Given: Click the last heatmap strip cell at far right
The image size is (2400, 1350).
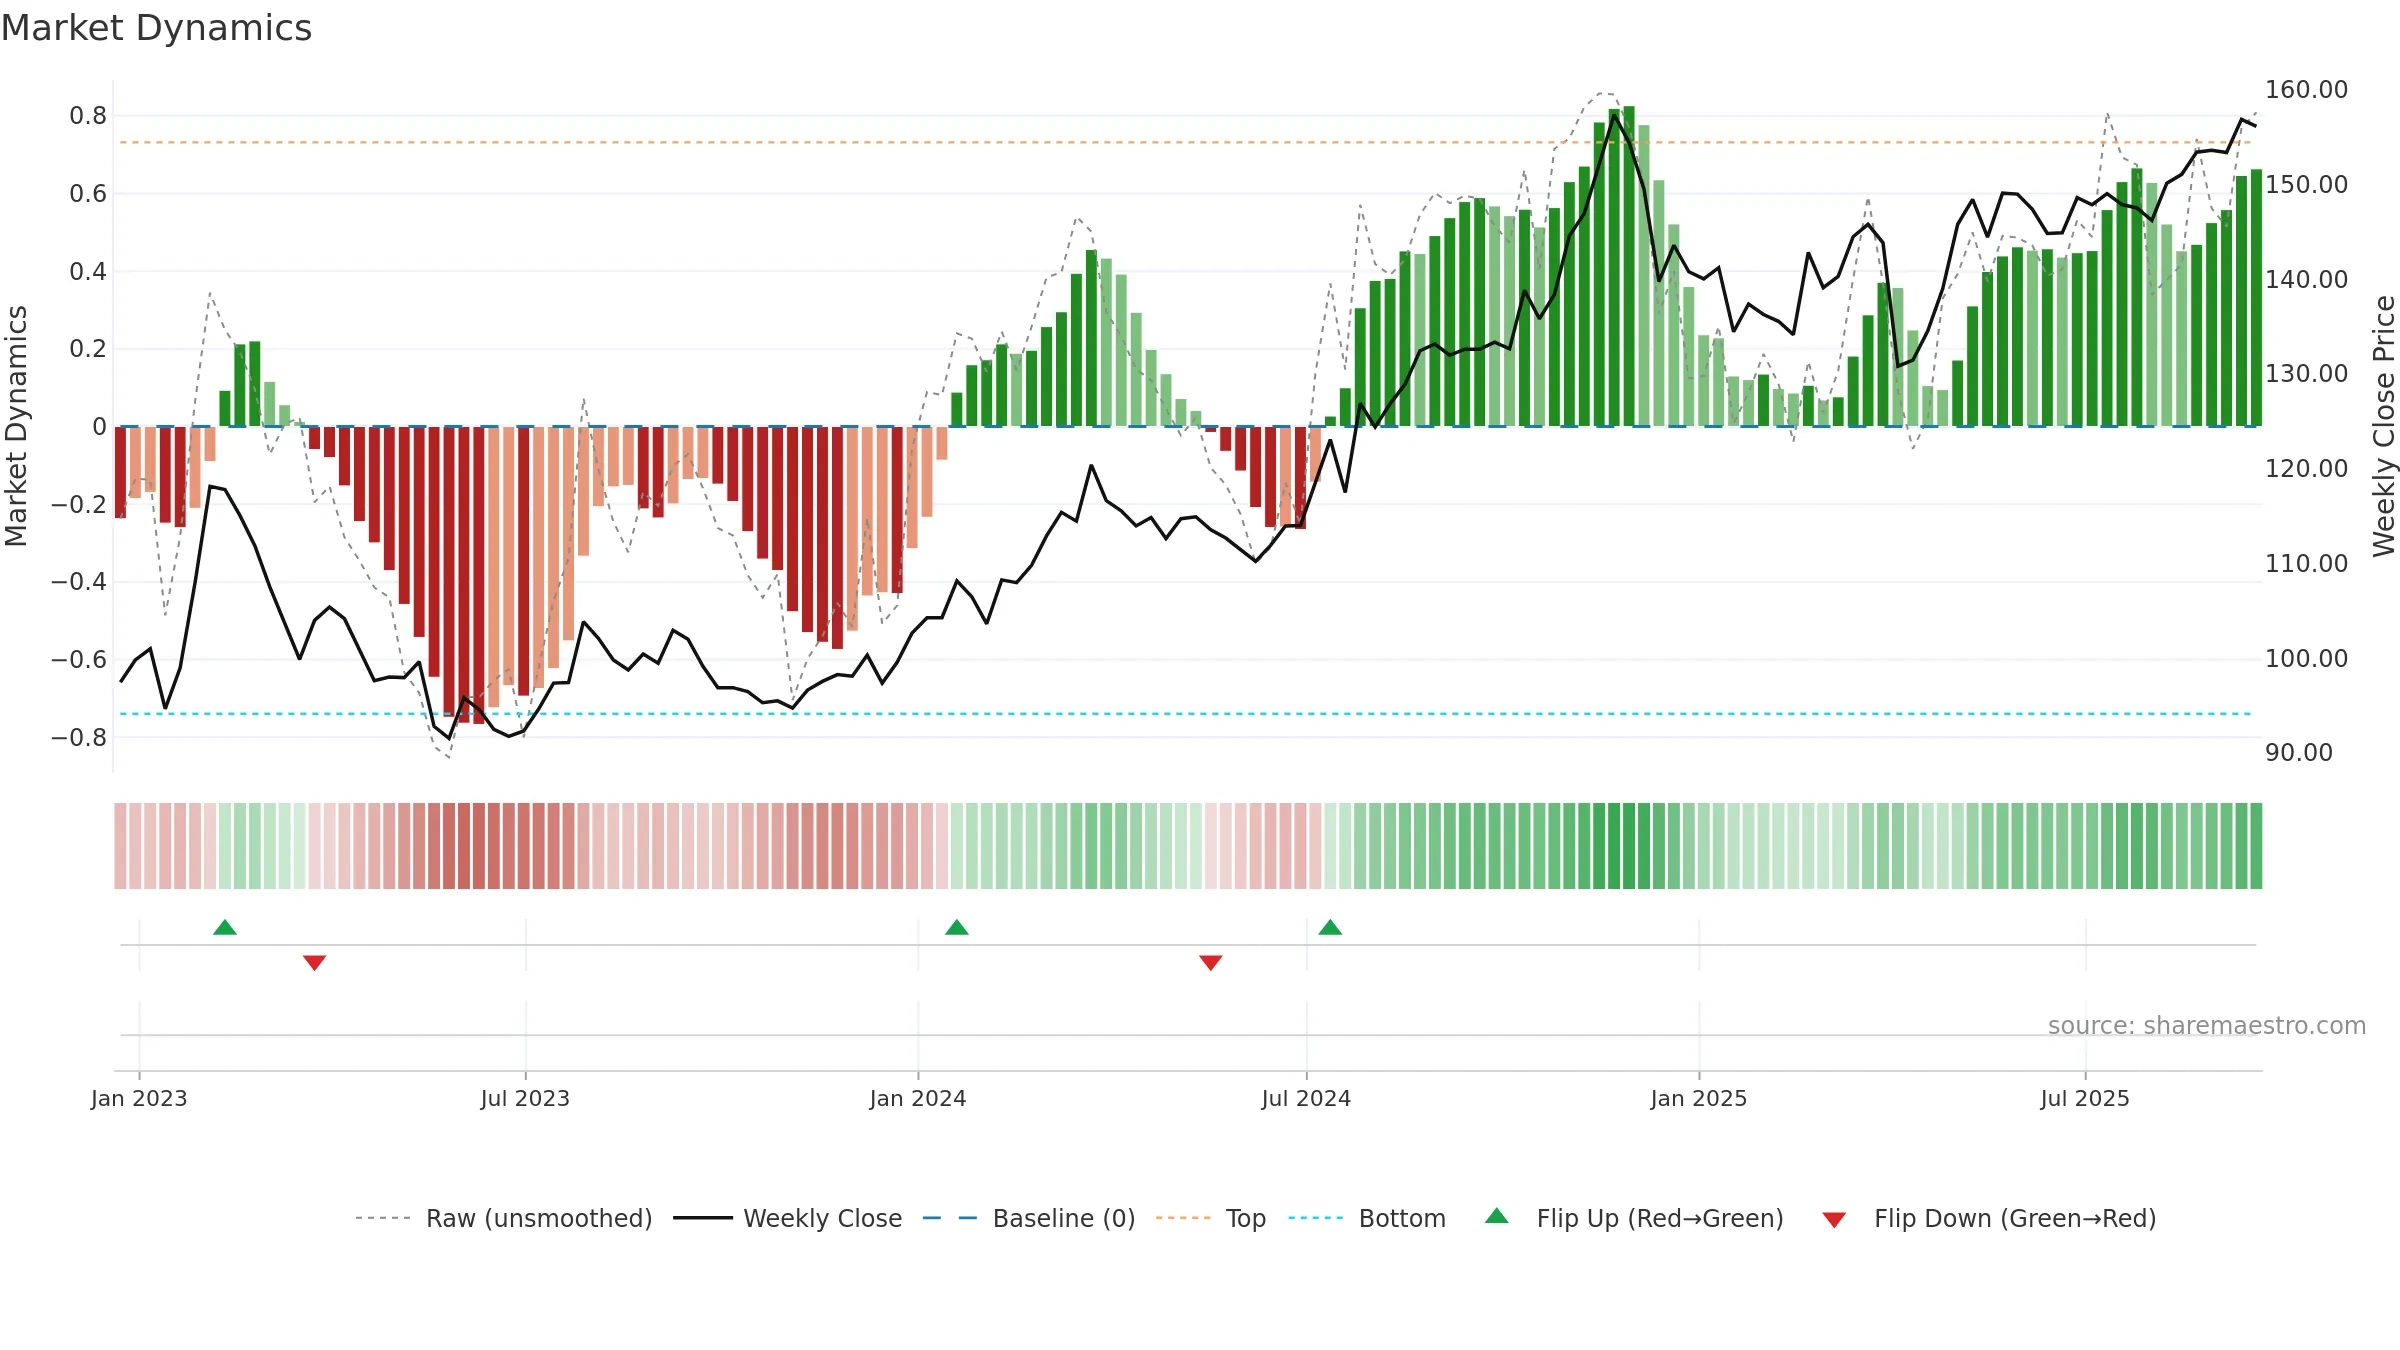Looking at the screenshot, I should click(x=2256, y=846).
